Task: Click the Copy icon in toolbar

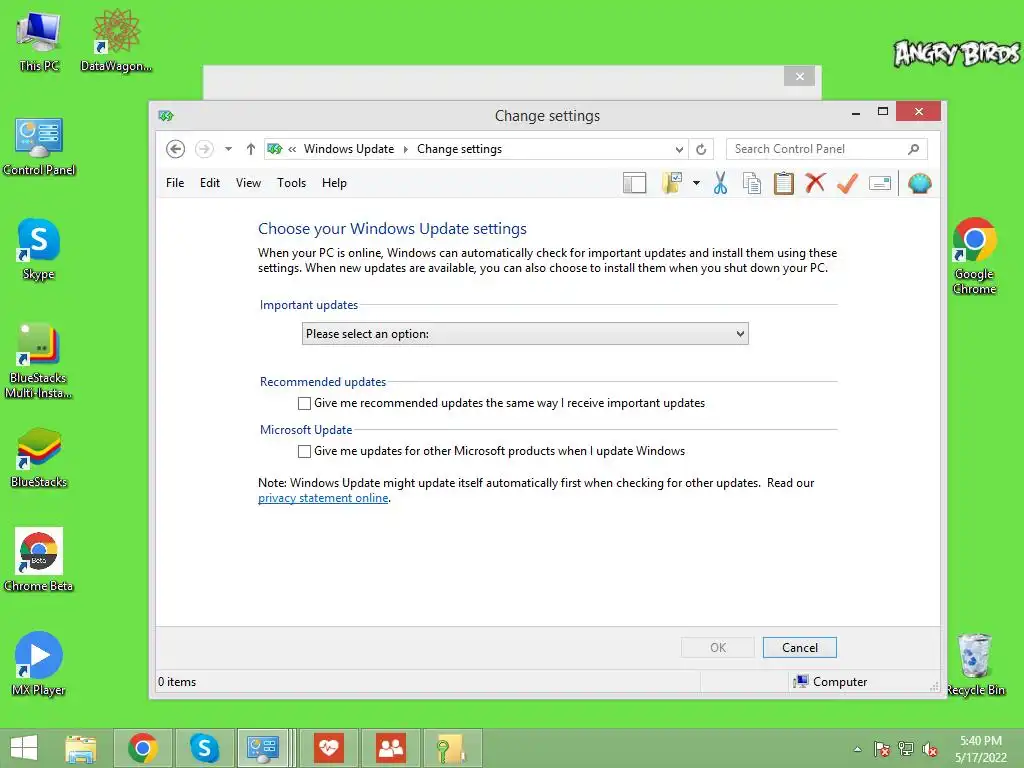Action: pyautogui.click(x=752, y=184)
